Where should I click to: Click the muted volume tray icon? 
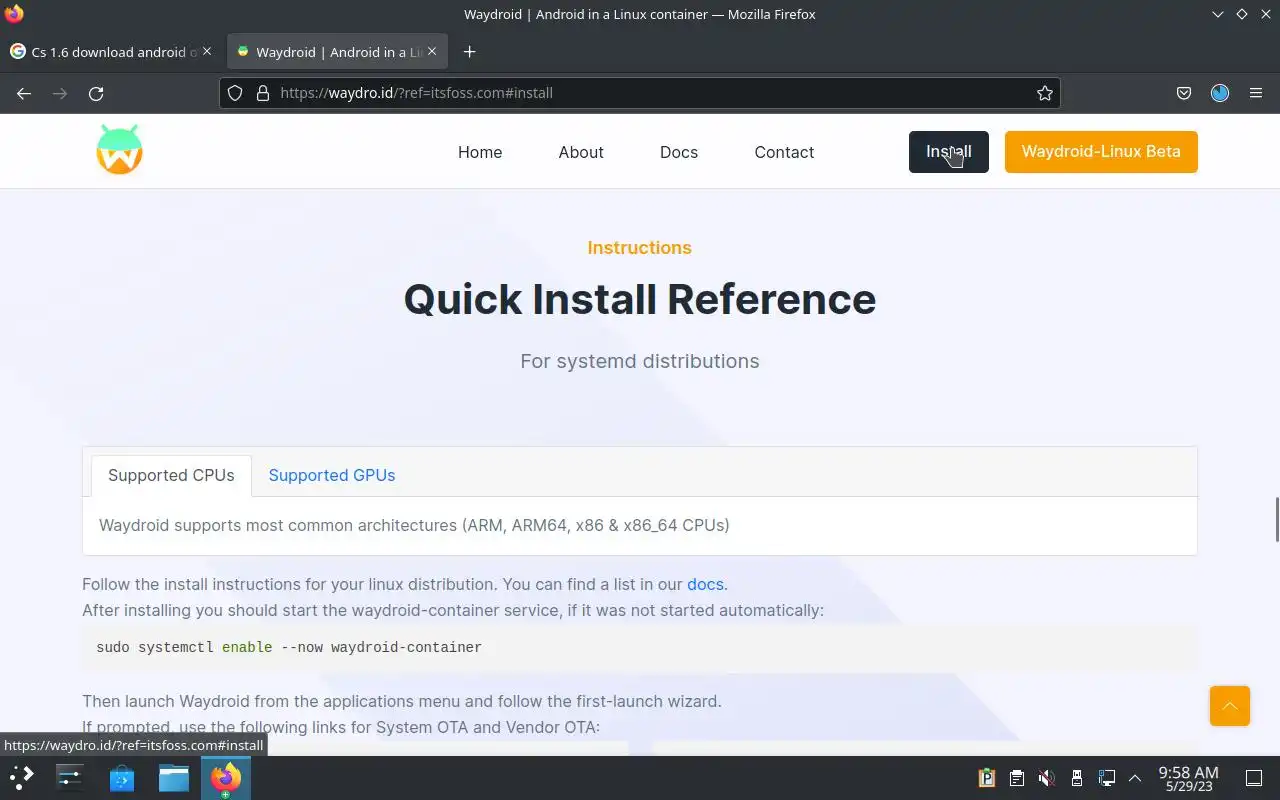1046,778
